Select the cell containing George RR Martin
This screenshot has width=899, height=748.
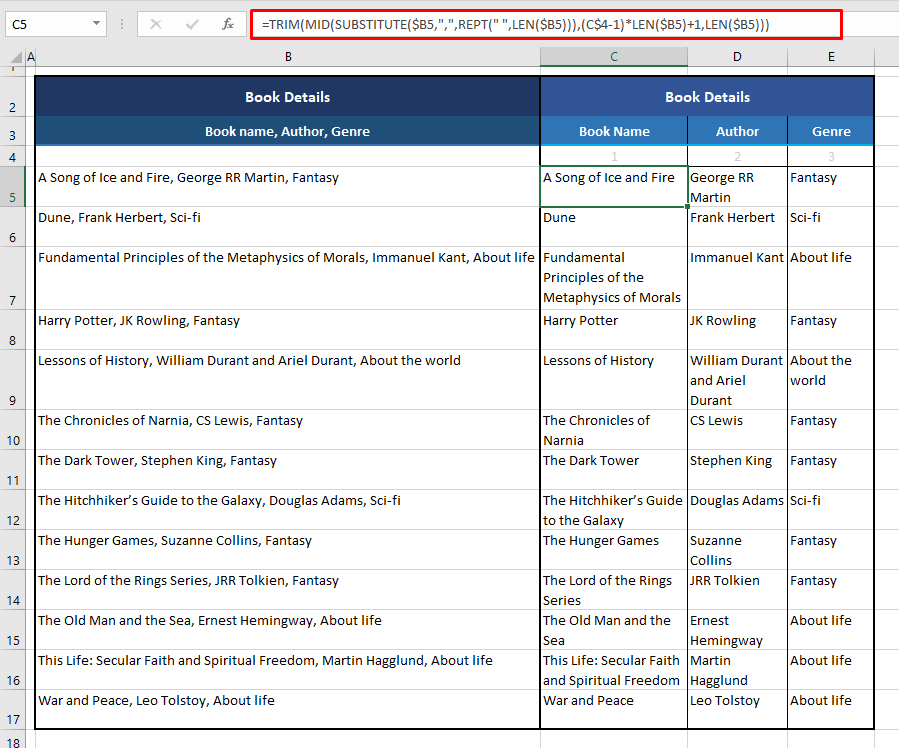click(737, 187)
